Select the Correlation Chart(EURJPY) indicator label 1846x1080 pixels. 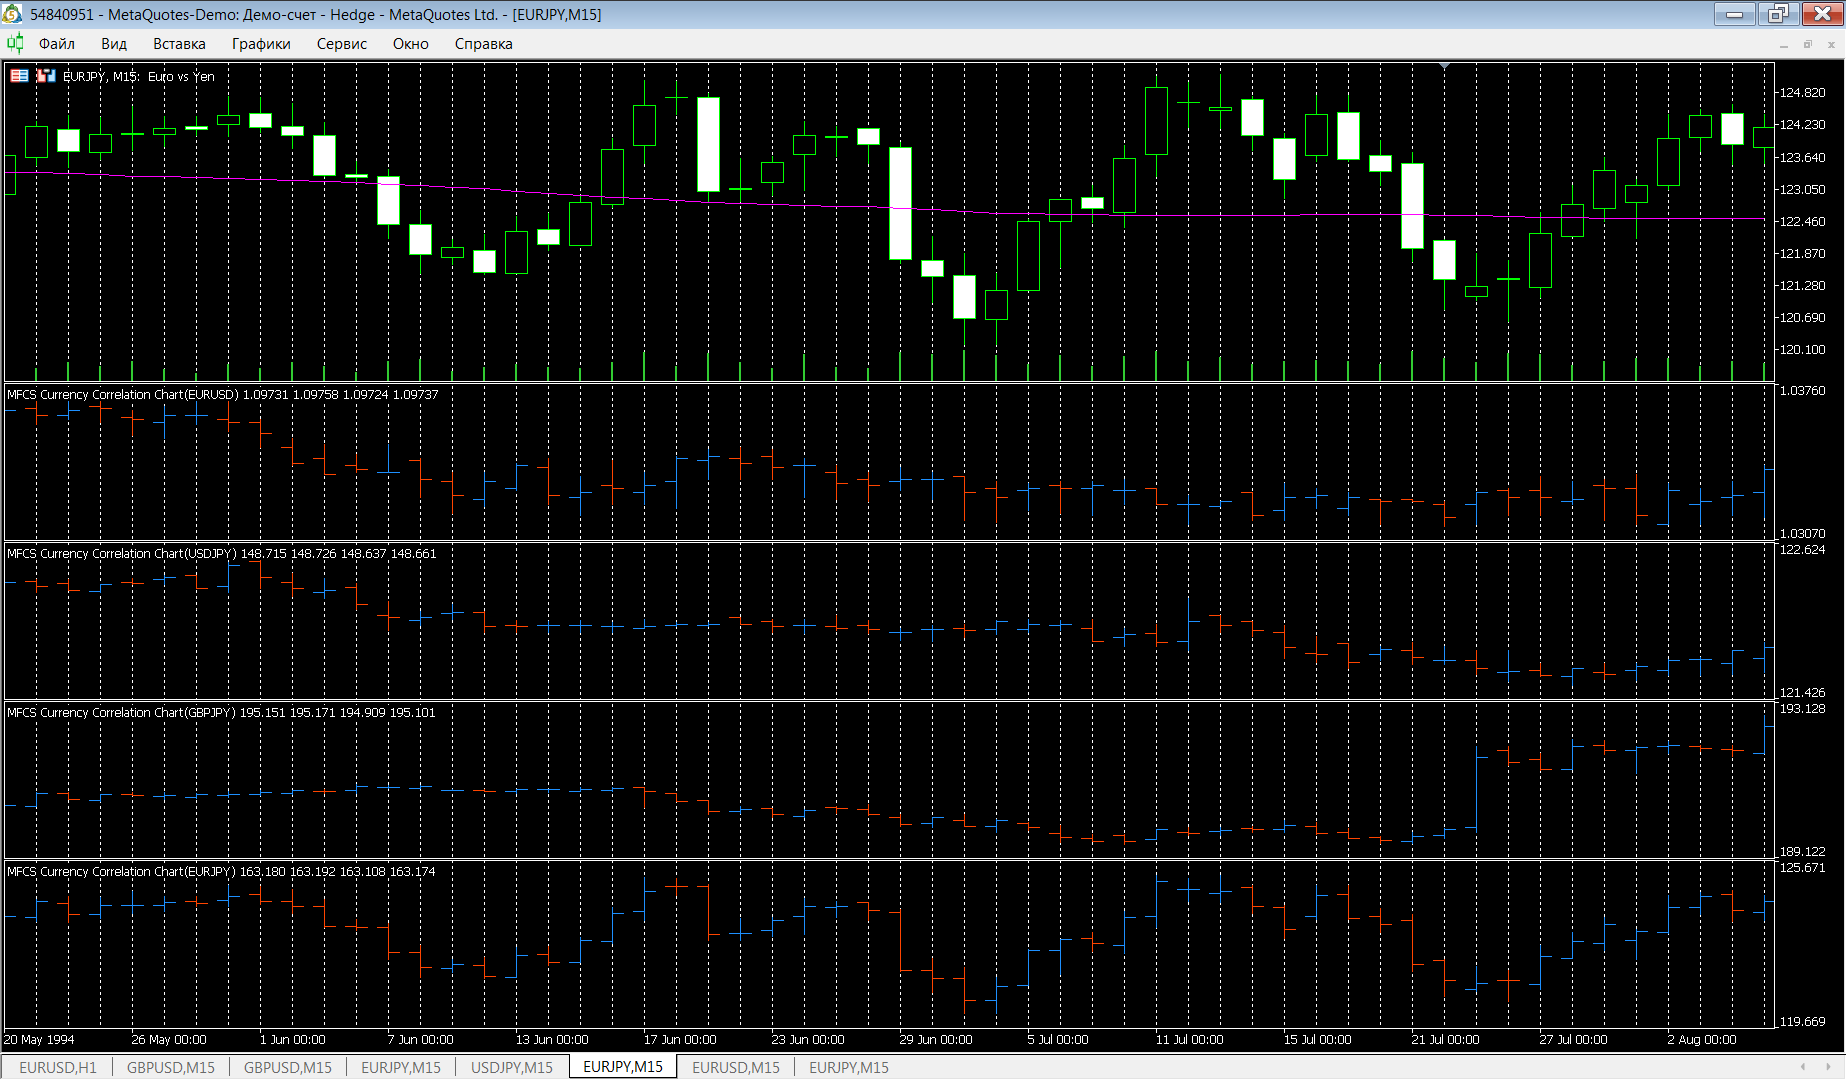tap(221, 871)
